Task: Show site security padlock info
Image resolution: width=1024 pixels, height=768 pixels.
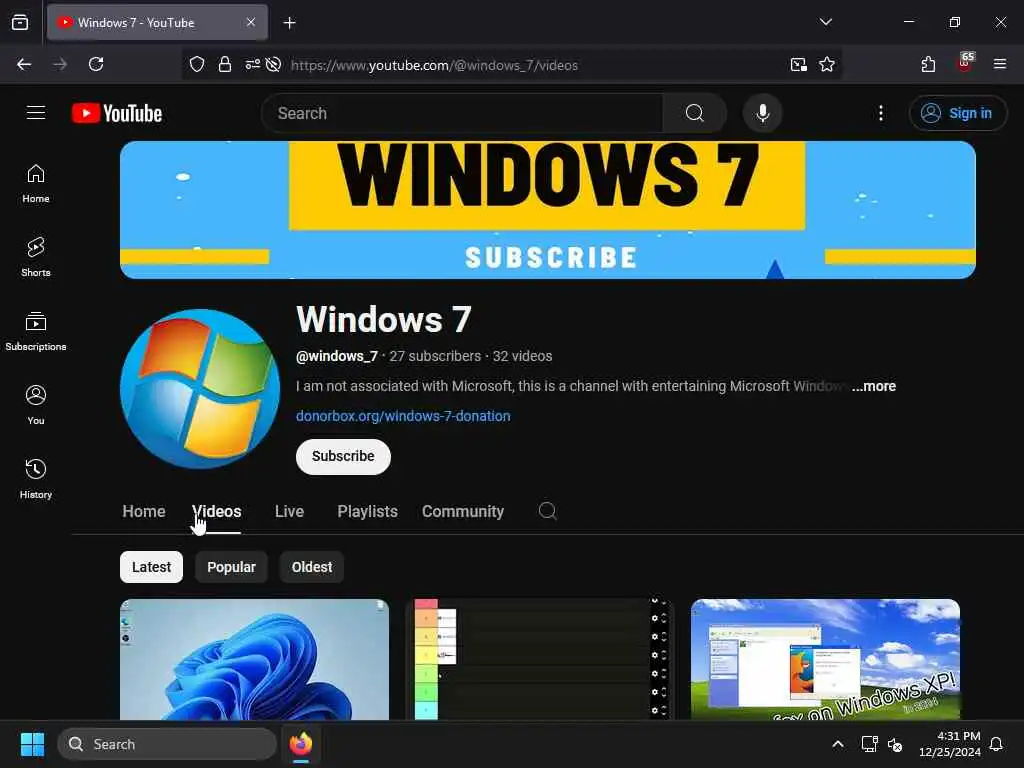Action: tap(225, 64)
